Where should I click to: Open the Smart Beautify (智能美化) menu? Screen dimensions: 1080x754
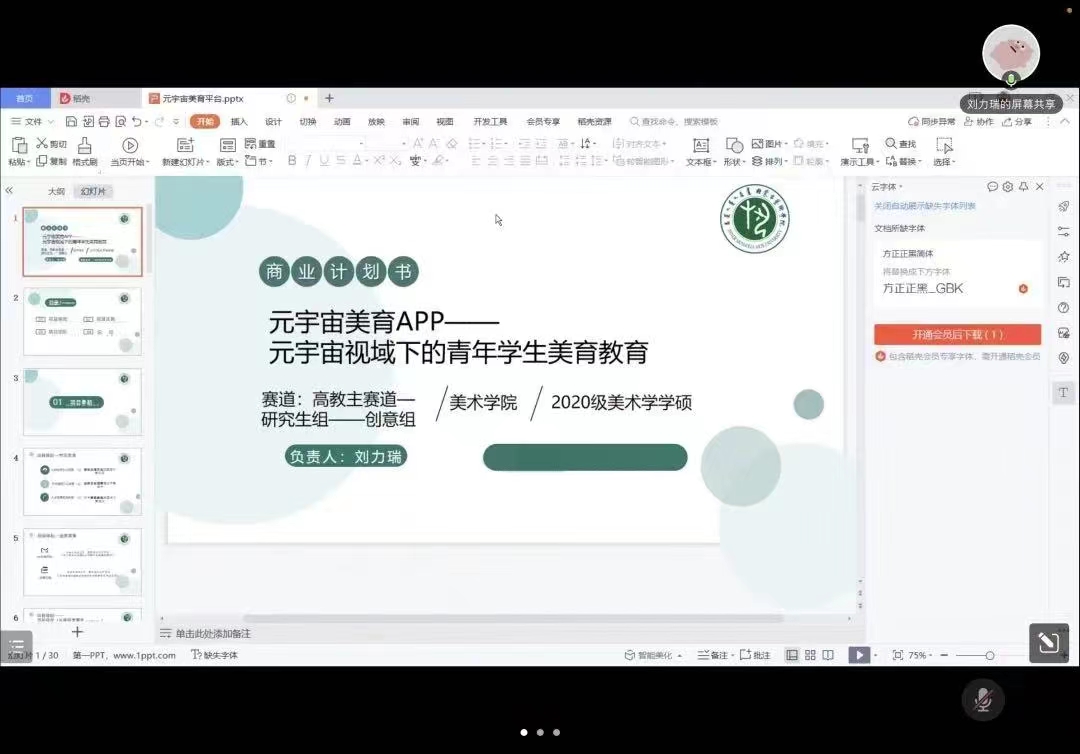pyautogui.click(x=652, y=655)
